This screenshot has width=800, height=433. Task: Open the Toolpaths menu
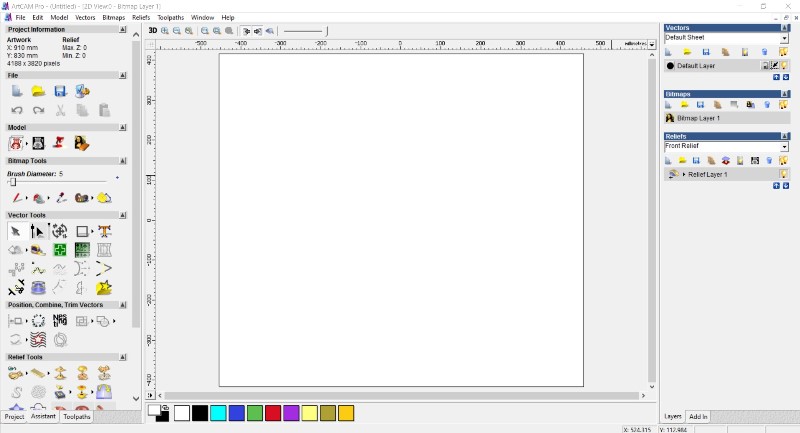point(170,17)
